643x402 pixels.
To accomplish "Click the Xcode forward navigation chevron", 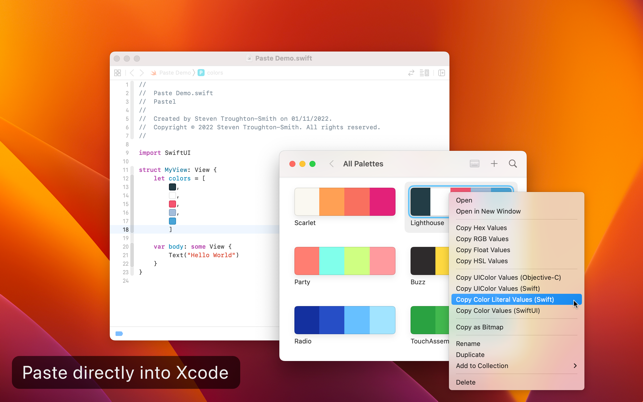I will (142, 73).
